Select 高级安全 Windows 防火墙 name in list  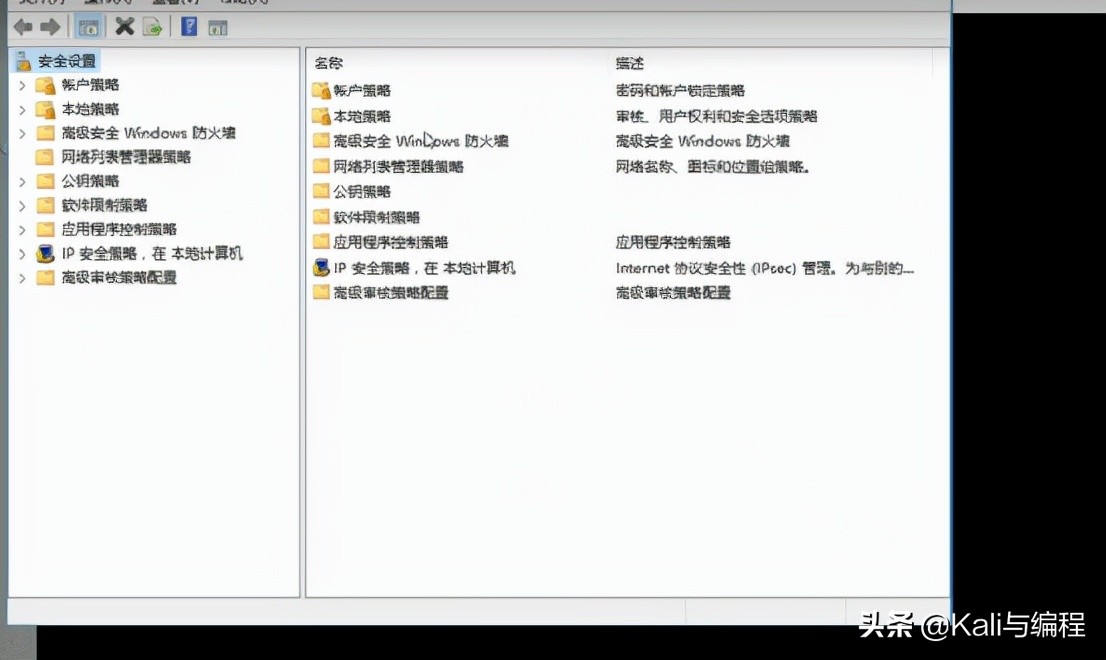[420, 141]
